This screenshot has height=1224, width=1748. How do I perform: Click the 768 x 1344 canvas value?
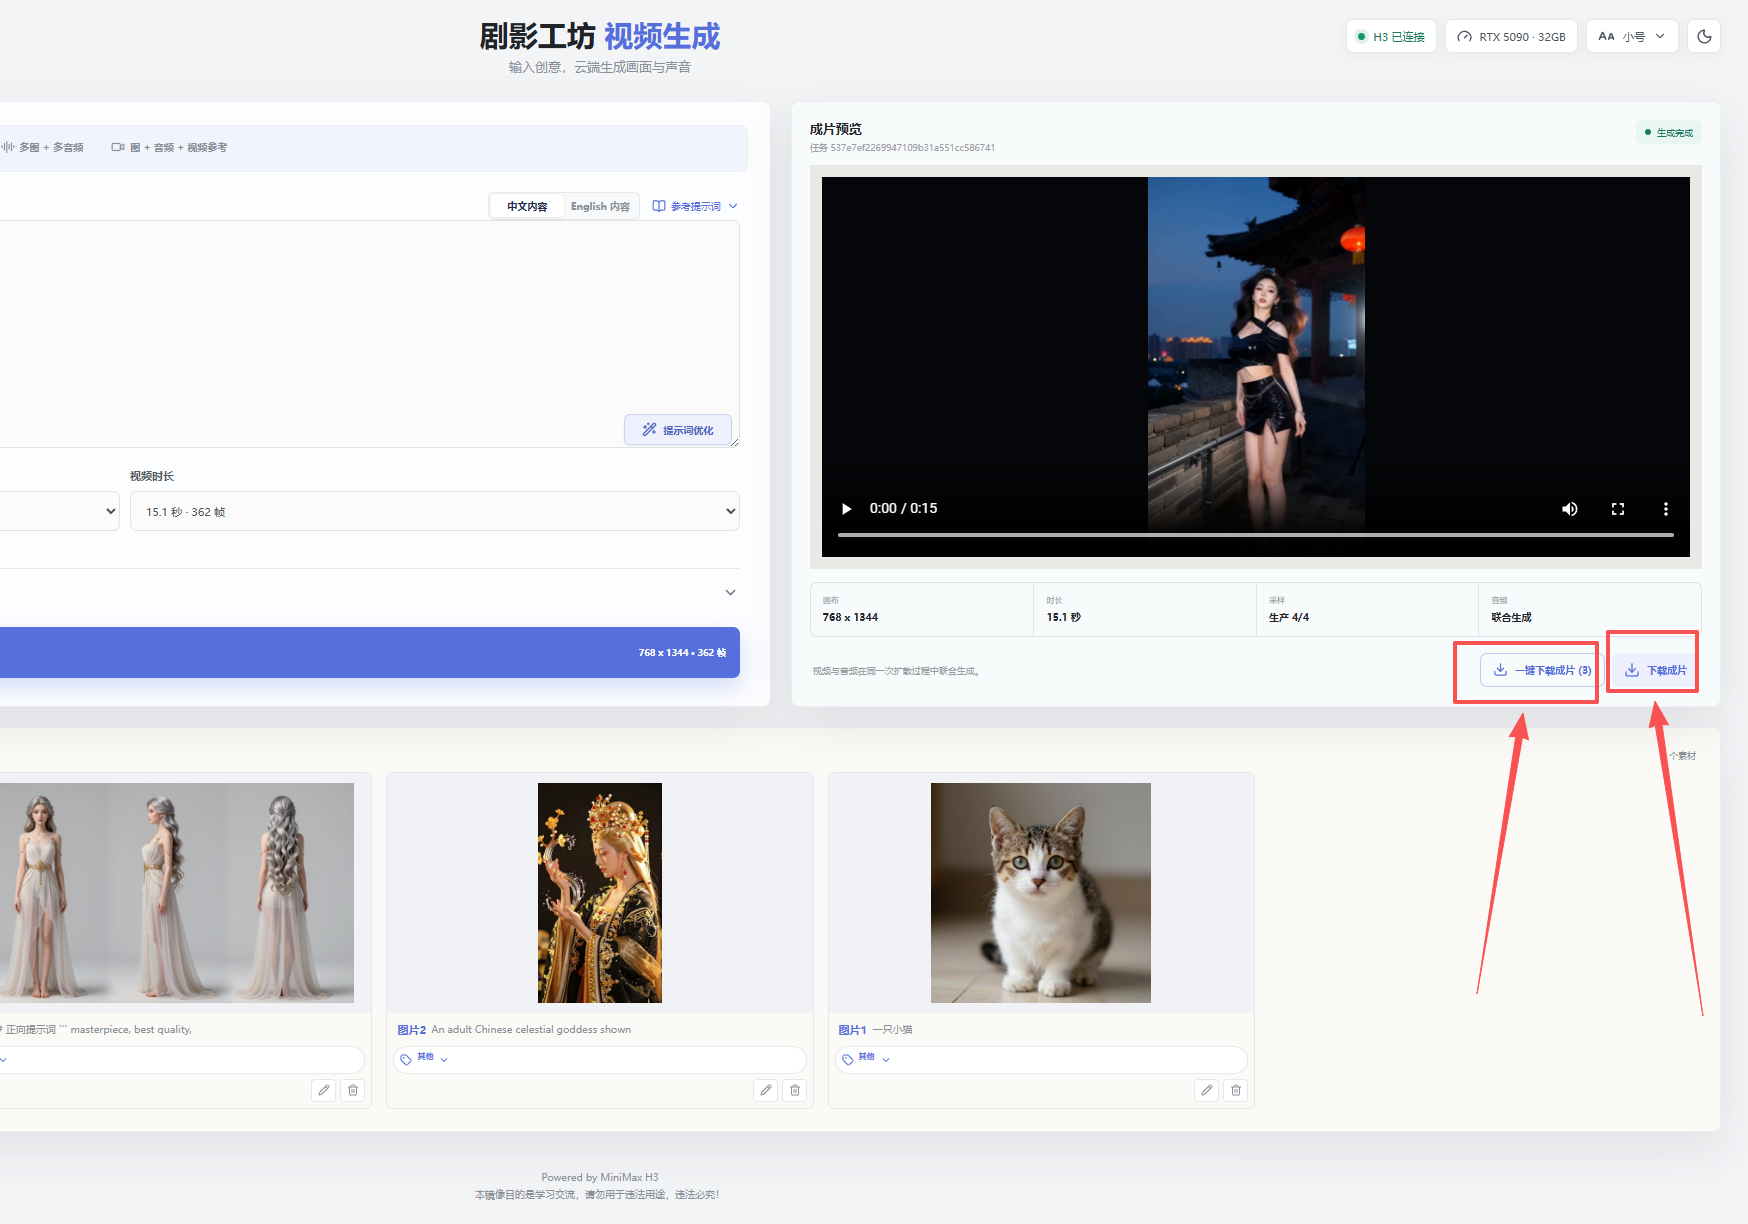(x=850, y=617)
